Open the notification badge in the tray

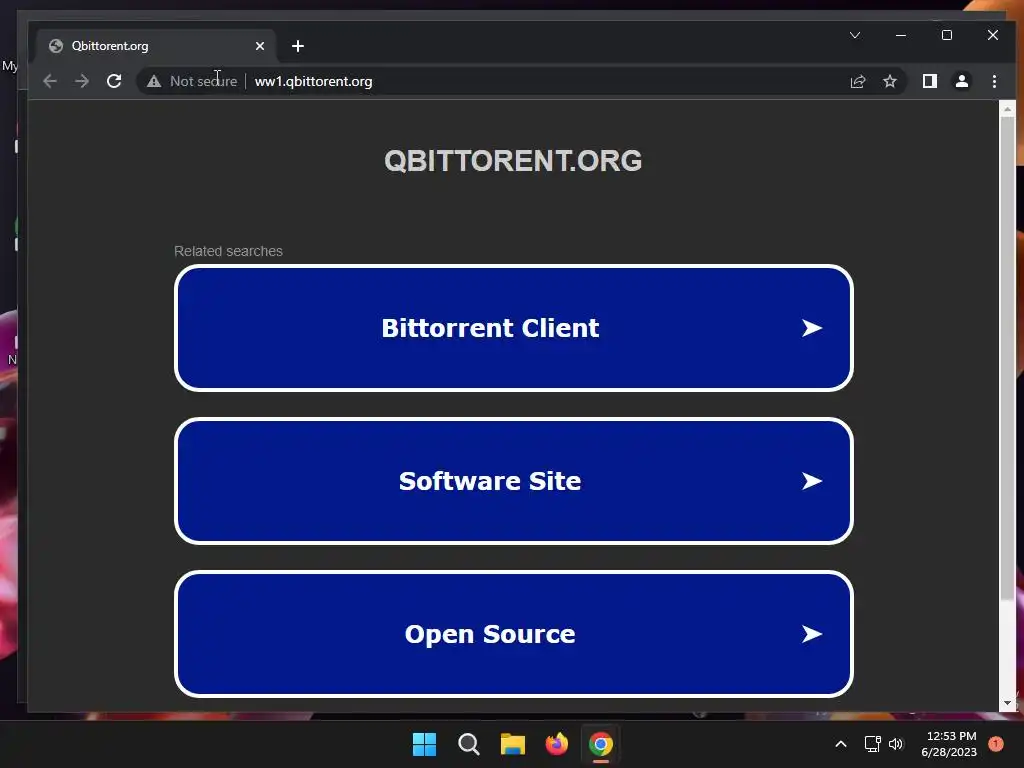pos(996,744)
